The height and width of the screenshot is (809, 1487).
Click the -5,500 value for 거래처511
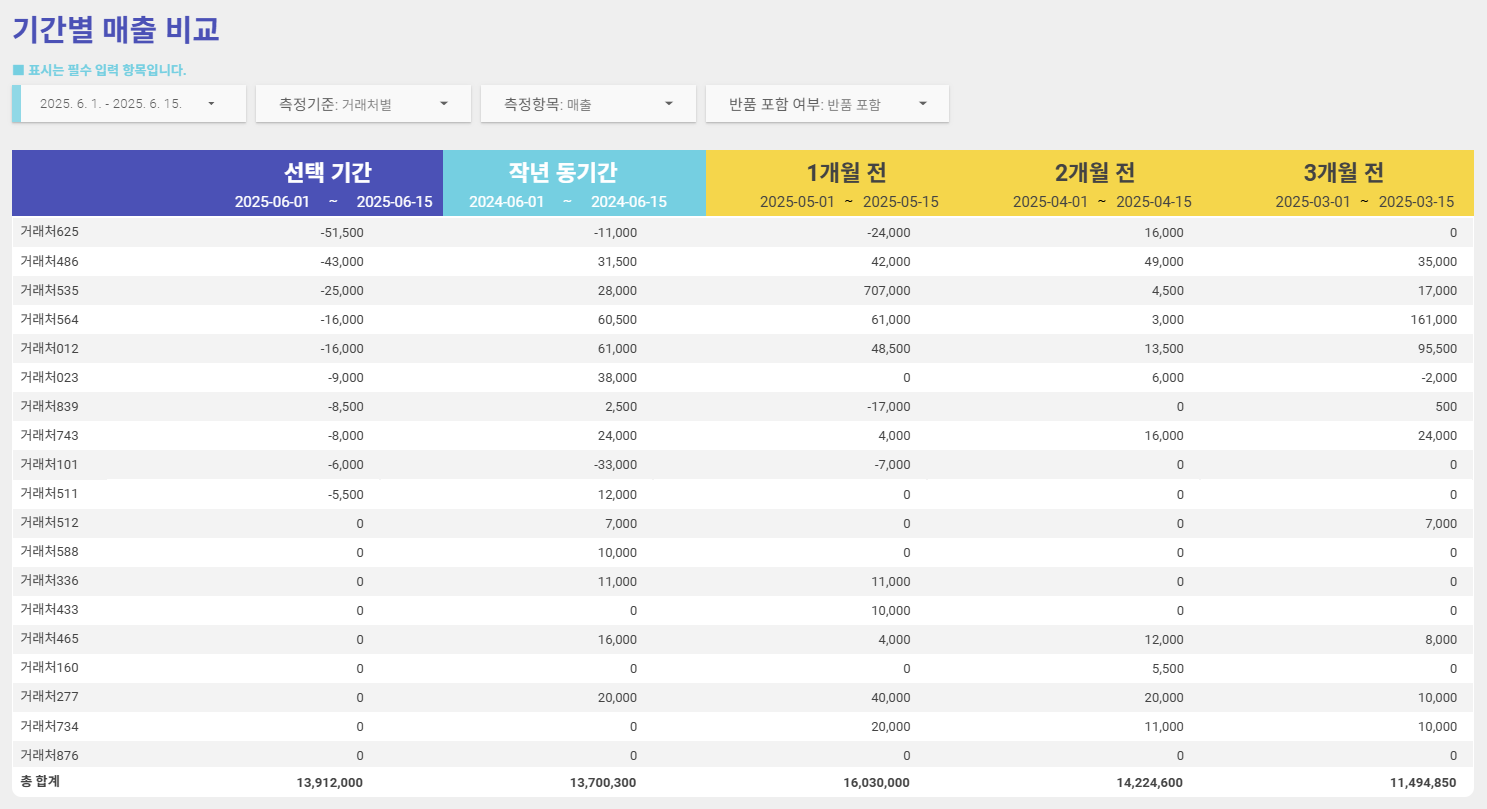[x=345, y=495]
